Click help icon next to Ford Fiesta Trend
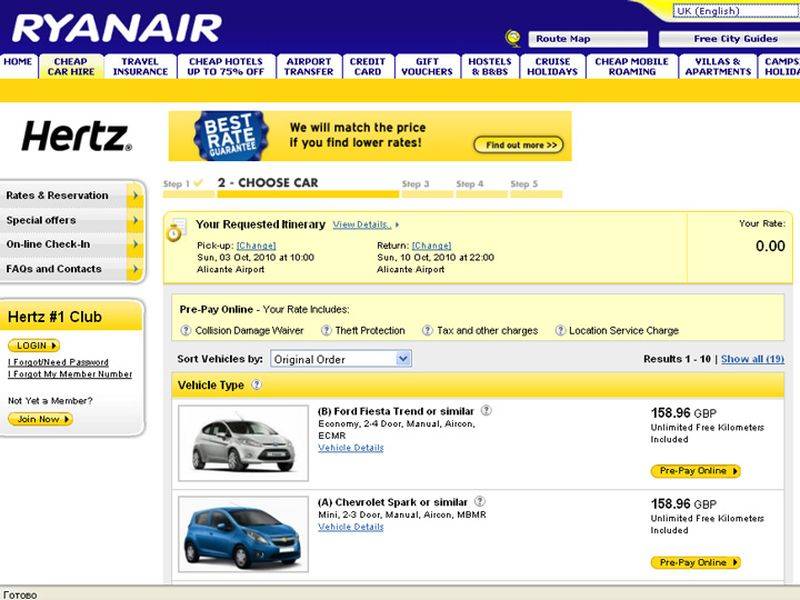Viewport: 800px width, 600px height. tap(486, 410)
